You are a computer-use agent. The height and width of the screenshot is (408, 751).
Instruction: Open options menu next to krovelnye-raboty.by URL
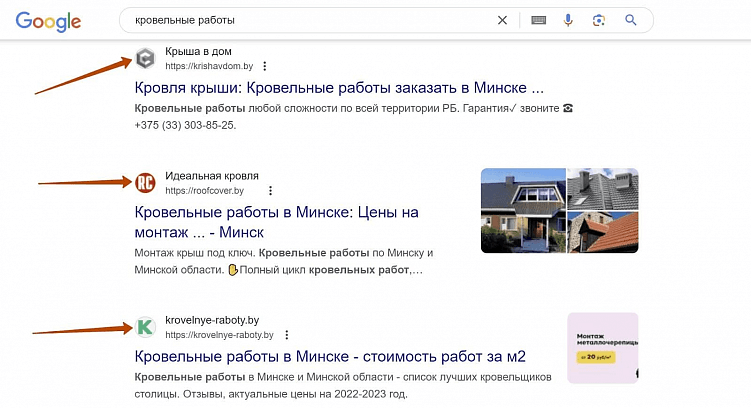point(287,335)
